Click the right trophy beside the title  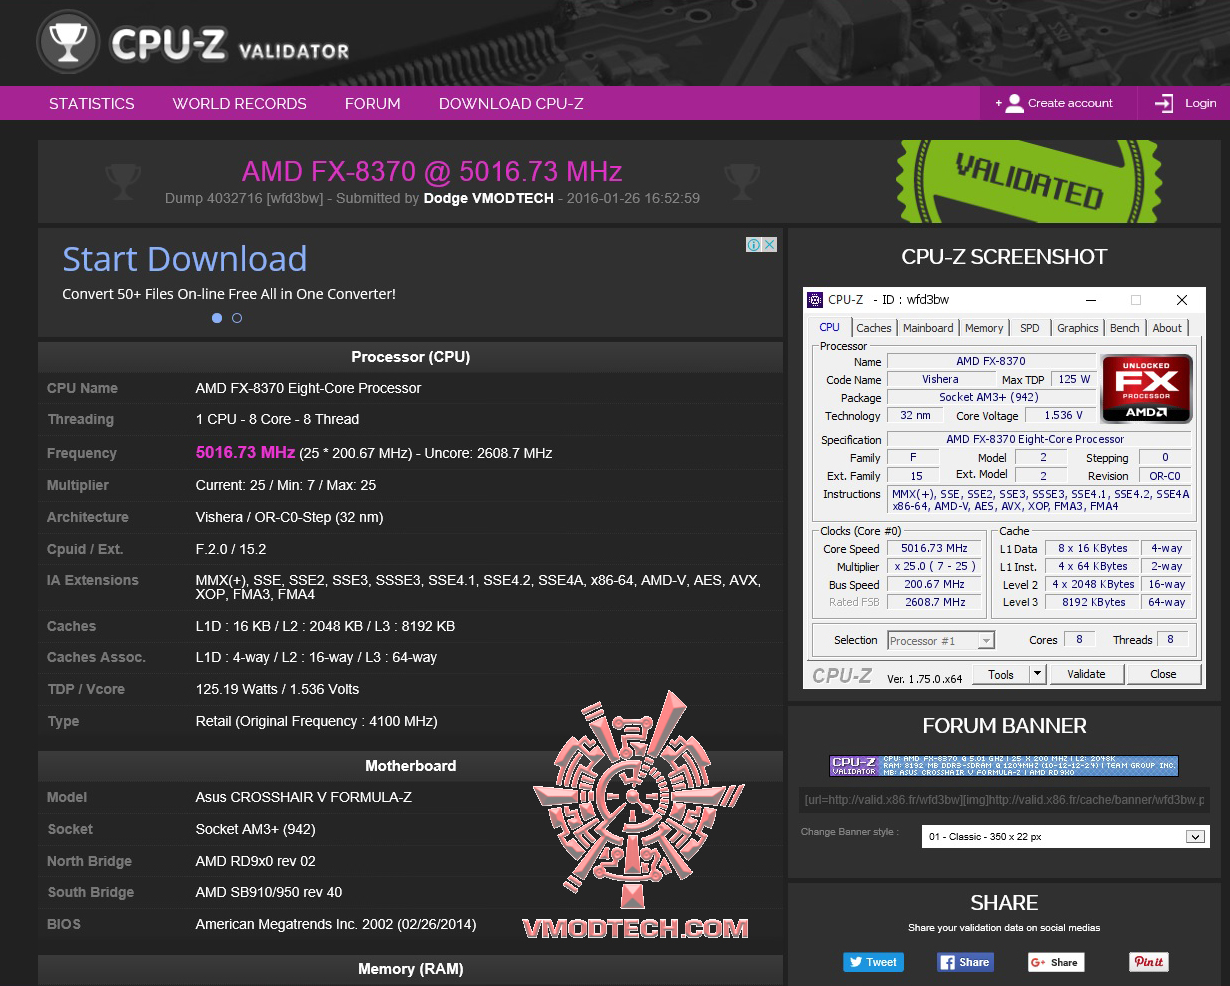741,181
